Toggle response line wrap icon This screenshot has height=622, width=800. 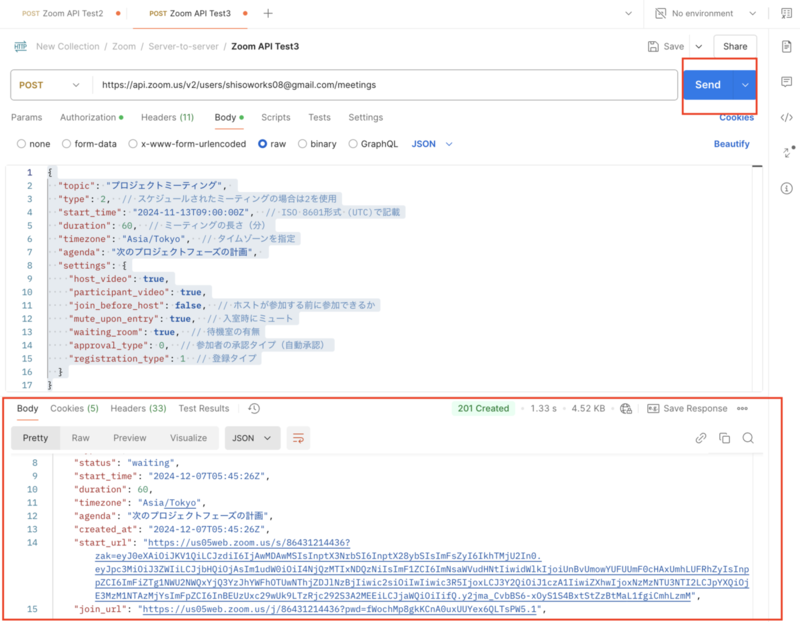click(x=298, y=438)
